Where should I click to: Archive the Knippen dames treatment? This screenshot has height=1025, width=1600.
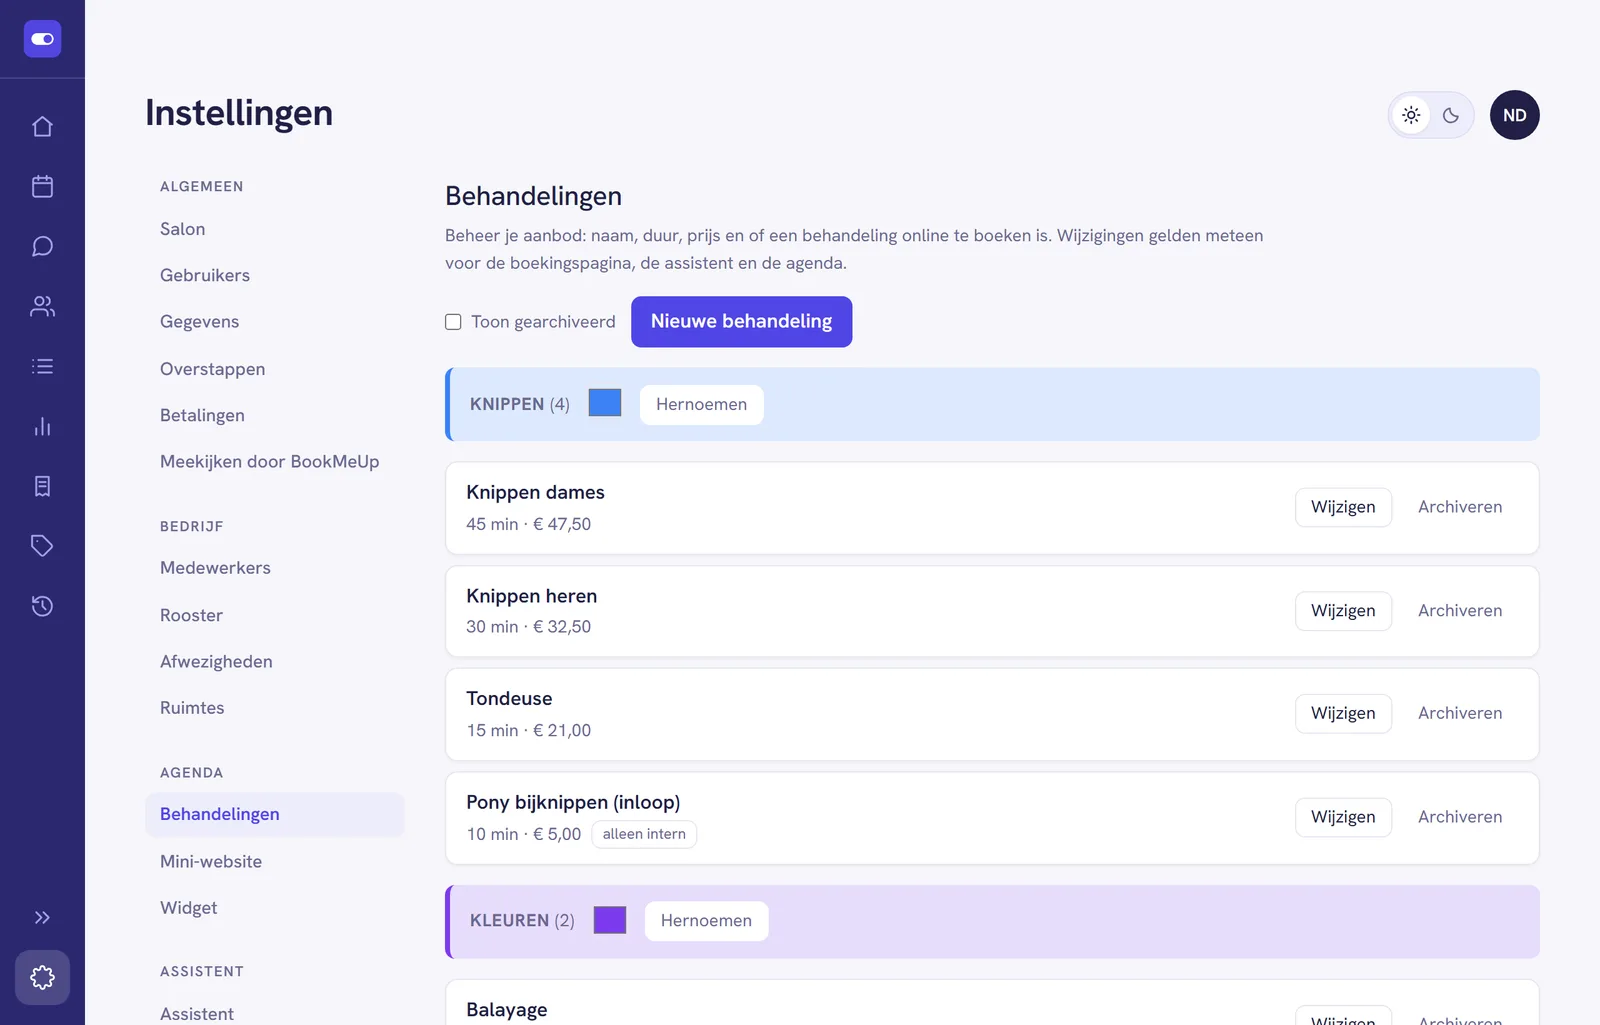(x=1460, y=507)
